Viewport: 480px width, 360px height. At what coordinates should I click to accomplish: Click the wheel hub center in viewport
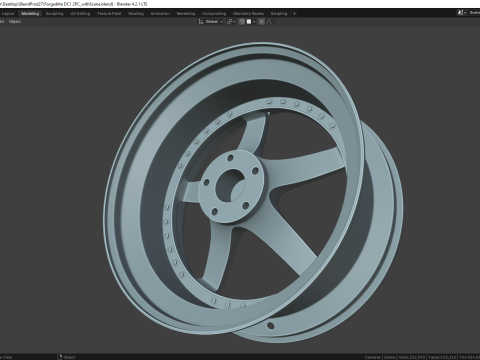pos(229,184)
